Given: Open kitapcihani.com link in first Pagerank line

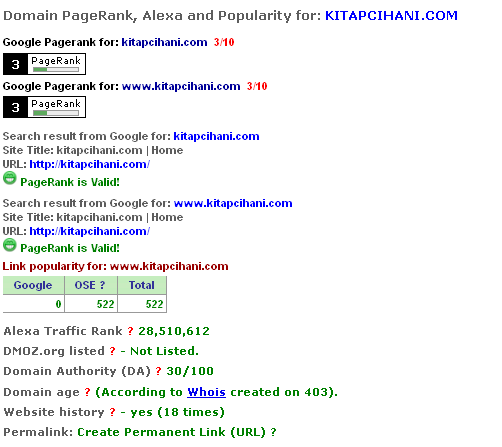Looking at the screenshot, I should tap(164, 42).
